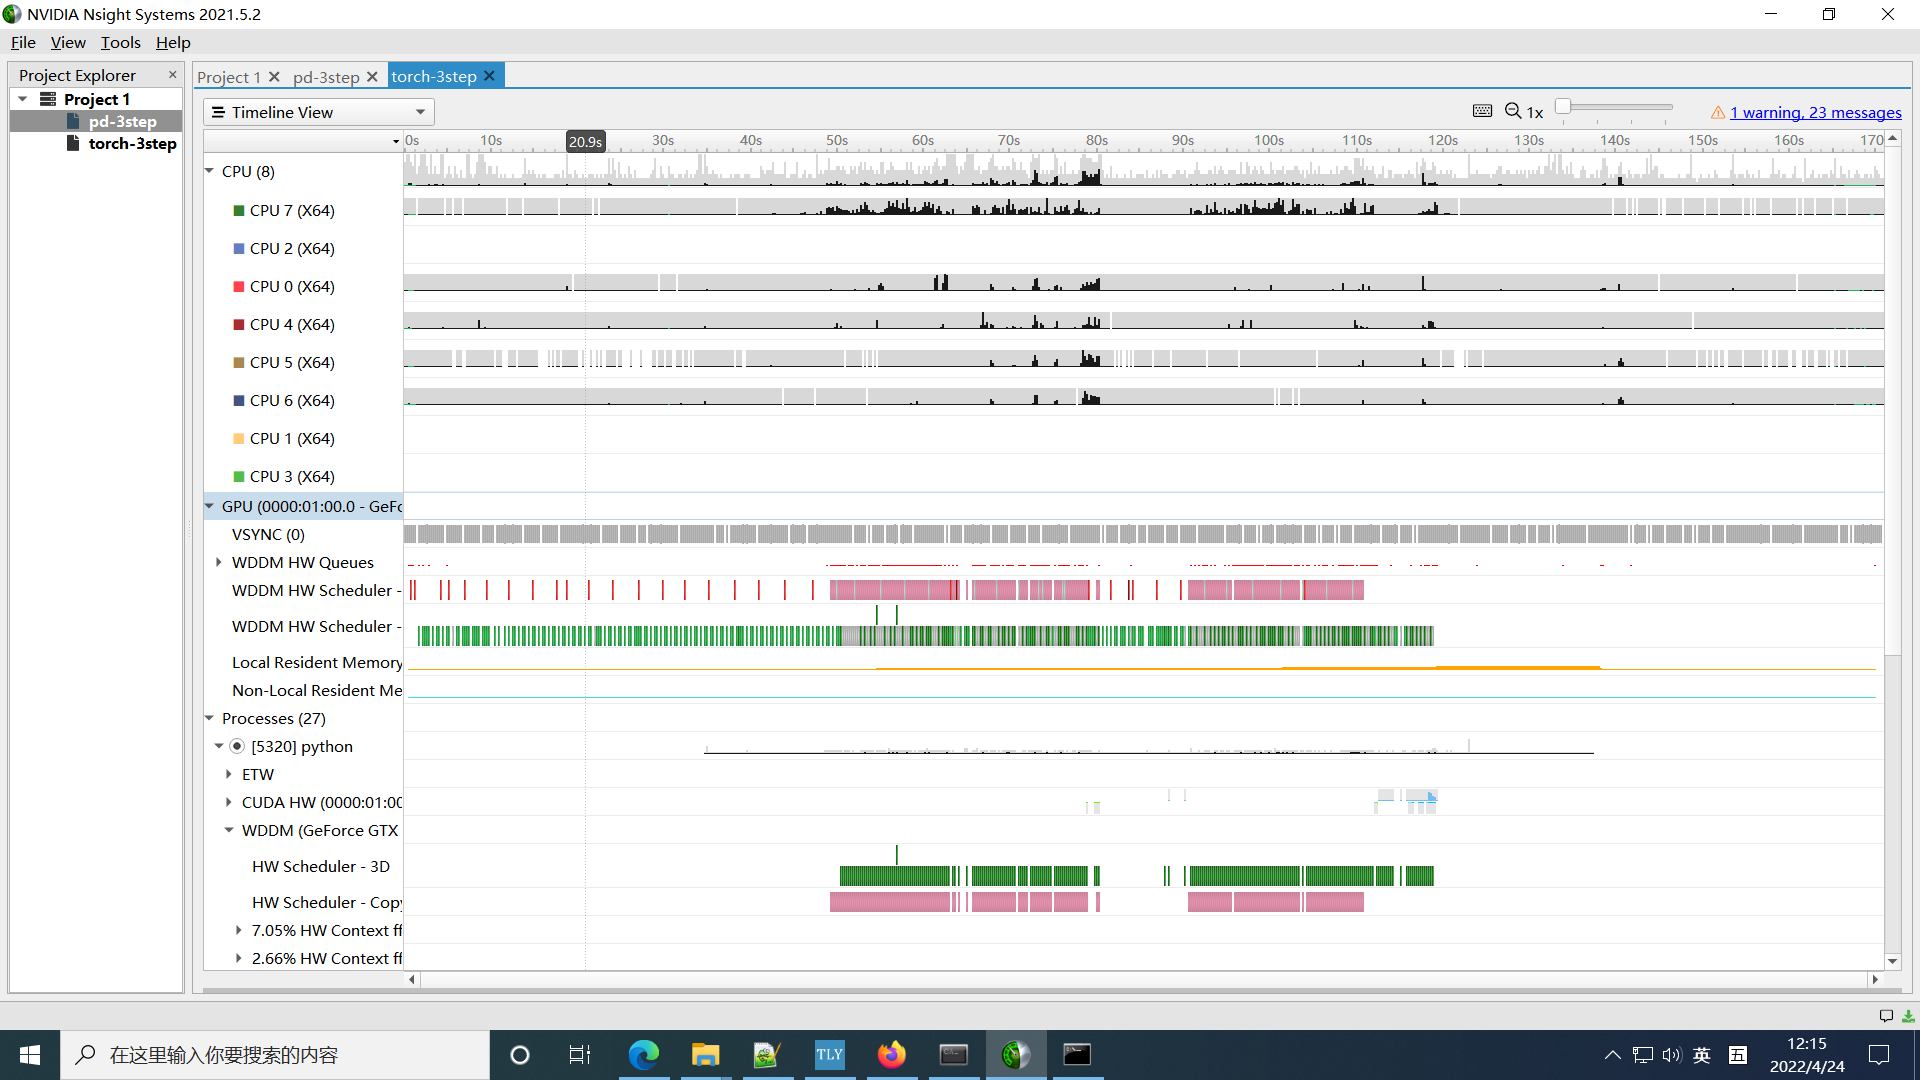Expand the ETW tree item

228,774
